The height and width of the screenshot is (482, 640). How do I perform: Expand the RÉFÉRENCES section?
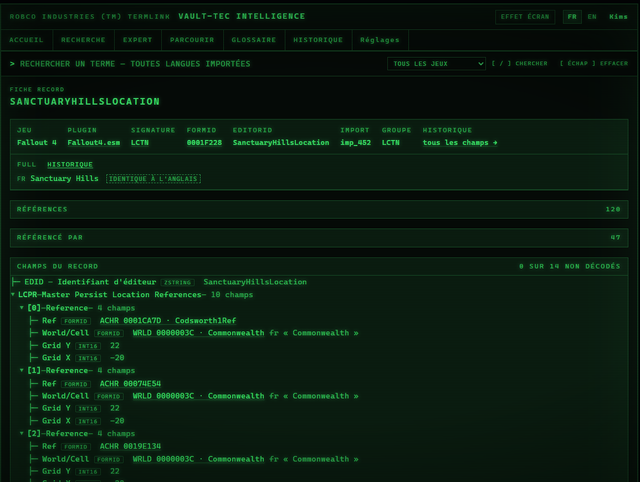click(x=319, y=209)
